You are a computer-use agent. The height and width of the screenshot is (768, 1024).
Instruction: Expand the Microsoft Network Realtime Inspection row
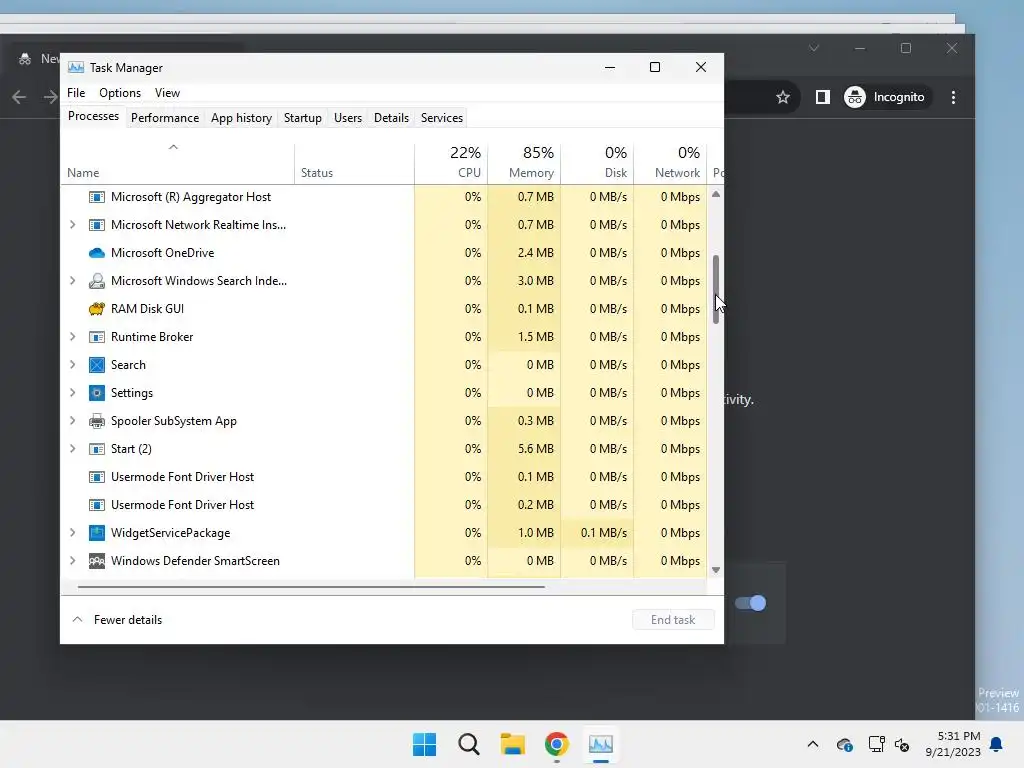tap(72, 225)
